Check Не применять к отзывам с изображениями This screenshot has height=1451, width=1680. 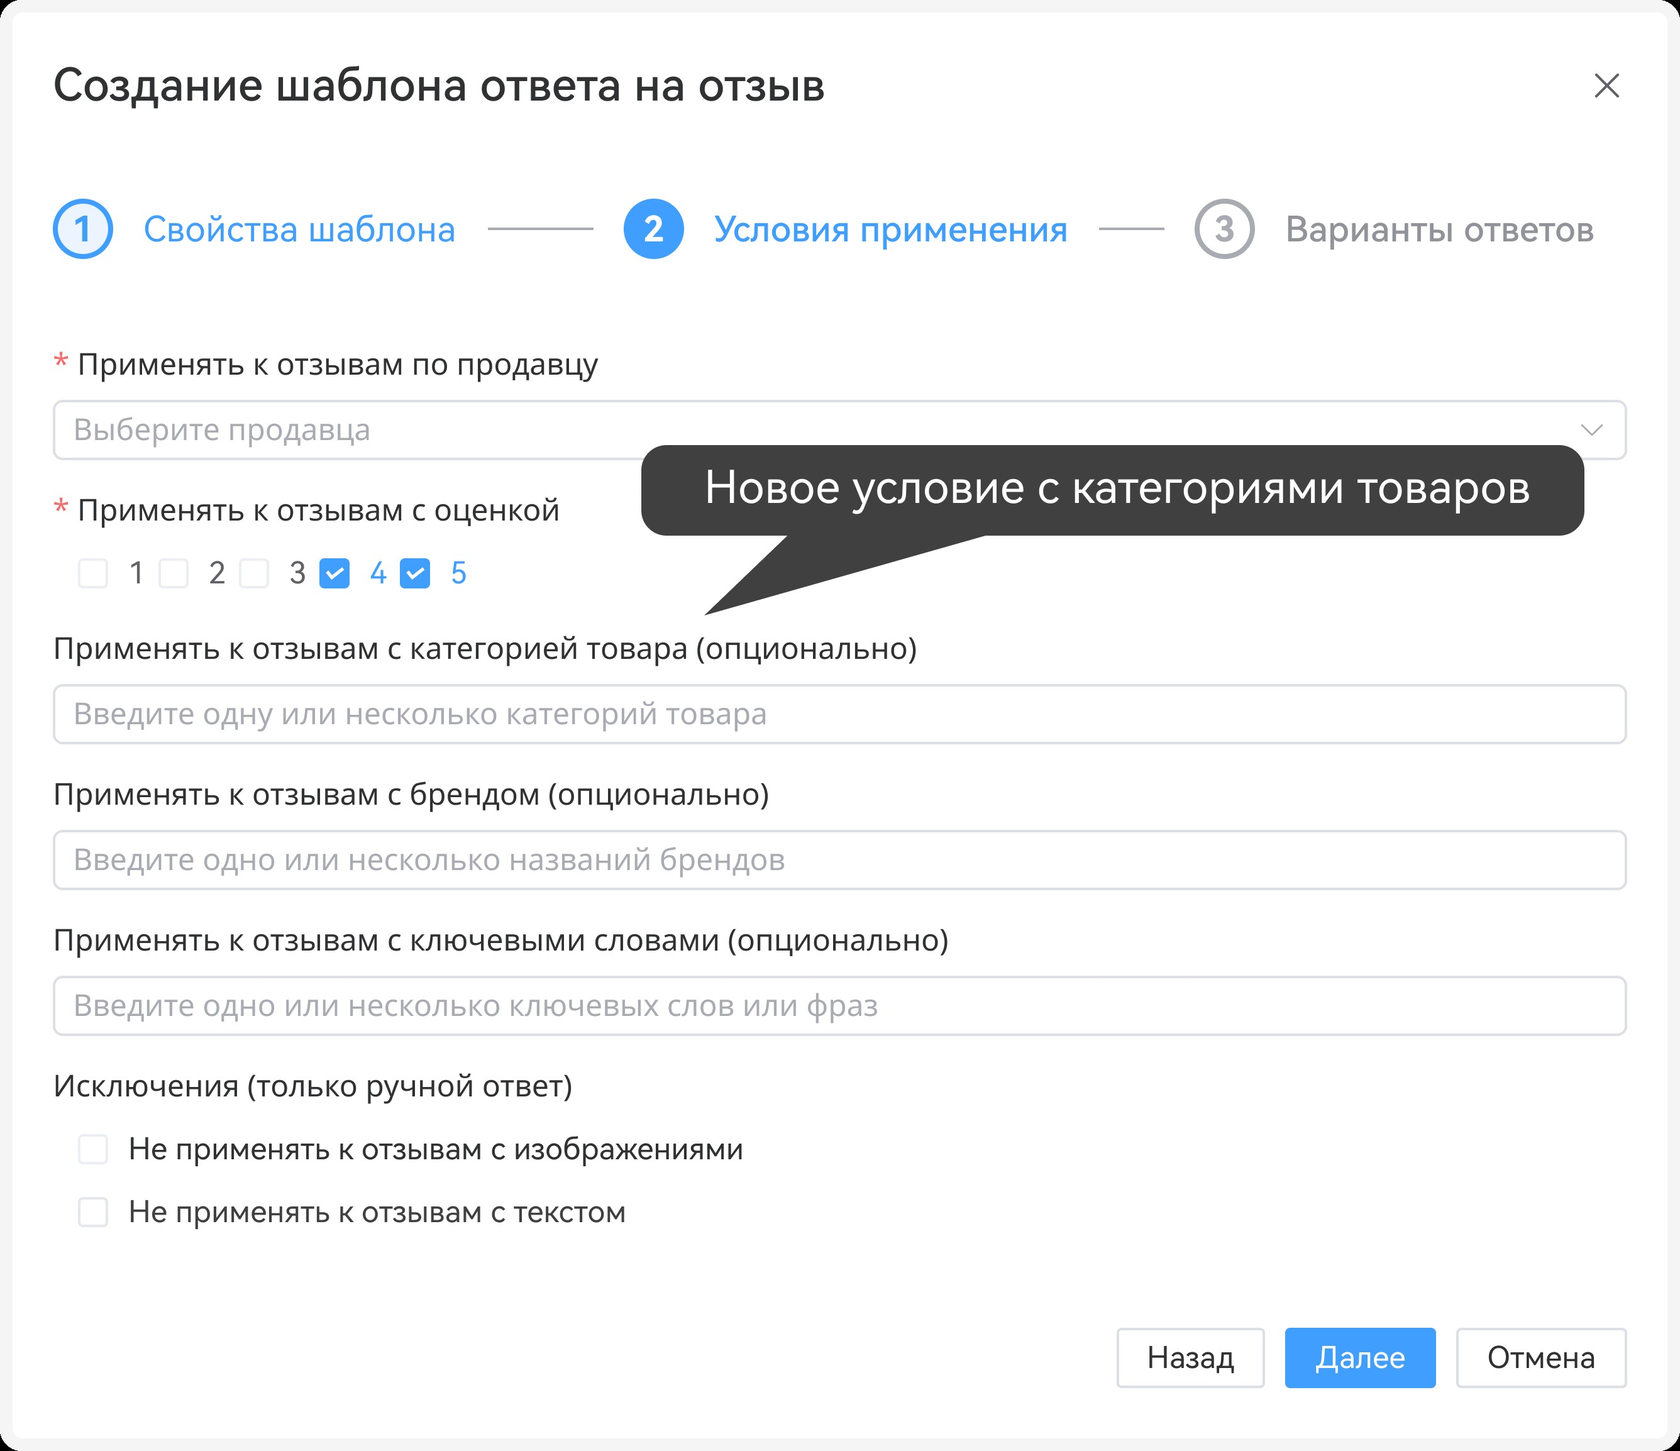click(93, 1149)
